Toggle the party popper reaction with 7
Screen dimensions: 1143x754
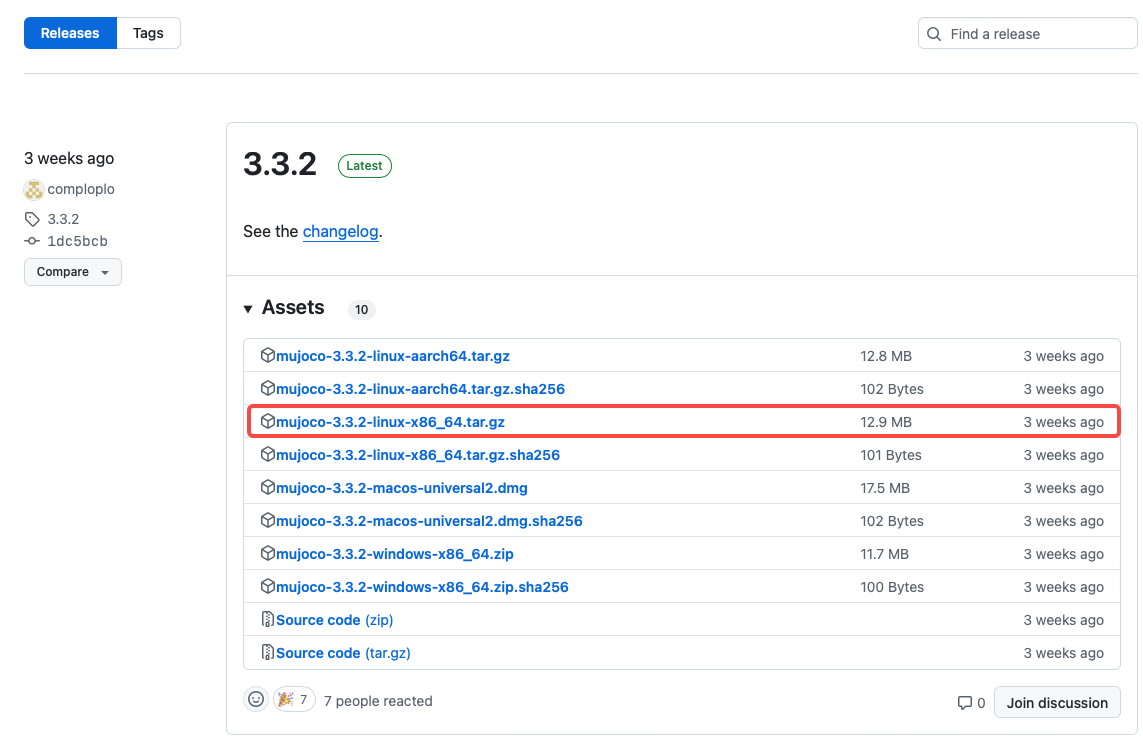click(294, 700)
